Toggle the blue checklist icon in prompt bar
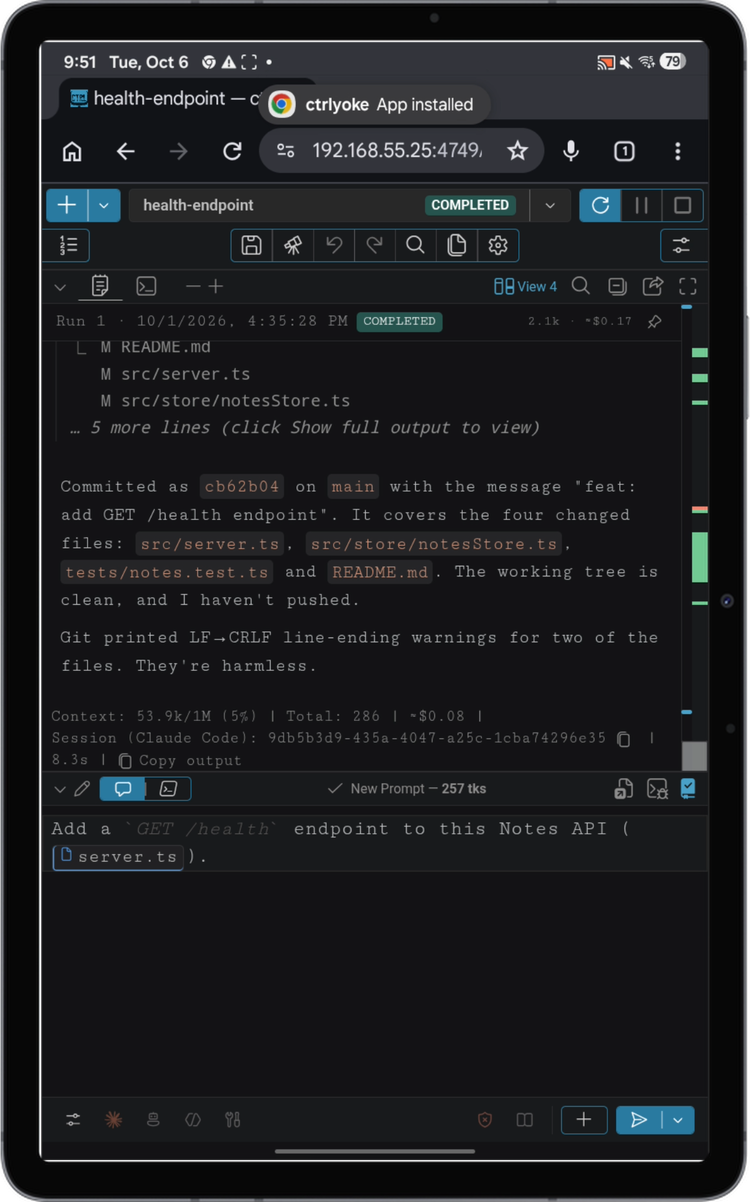This screenshot has width=750, height=1202. point(688,789)
